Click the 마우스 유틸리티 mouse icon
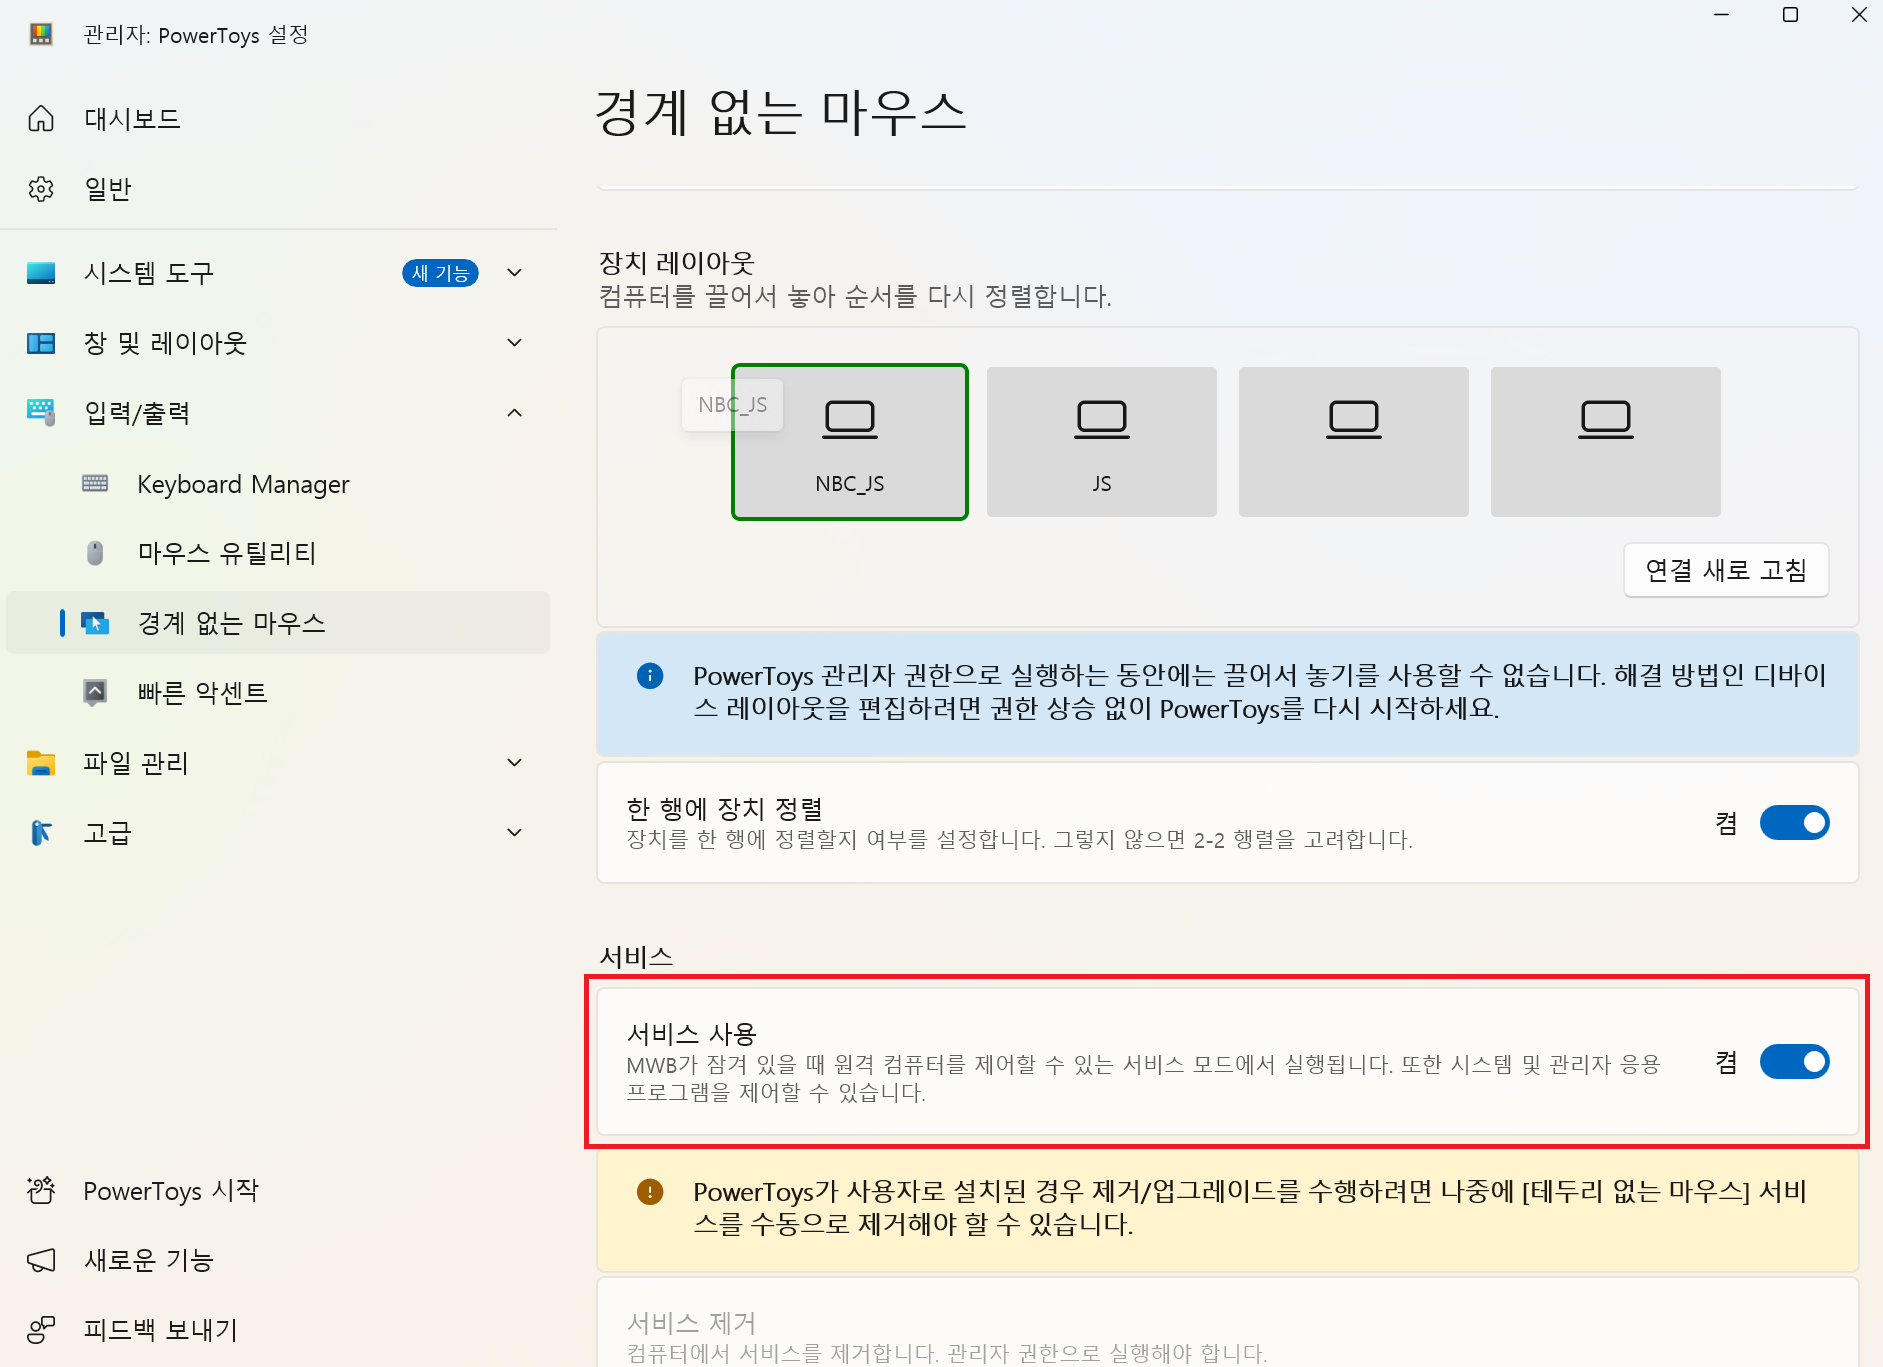The image size is (1883, 1367). coord(95,553)
